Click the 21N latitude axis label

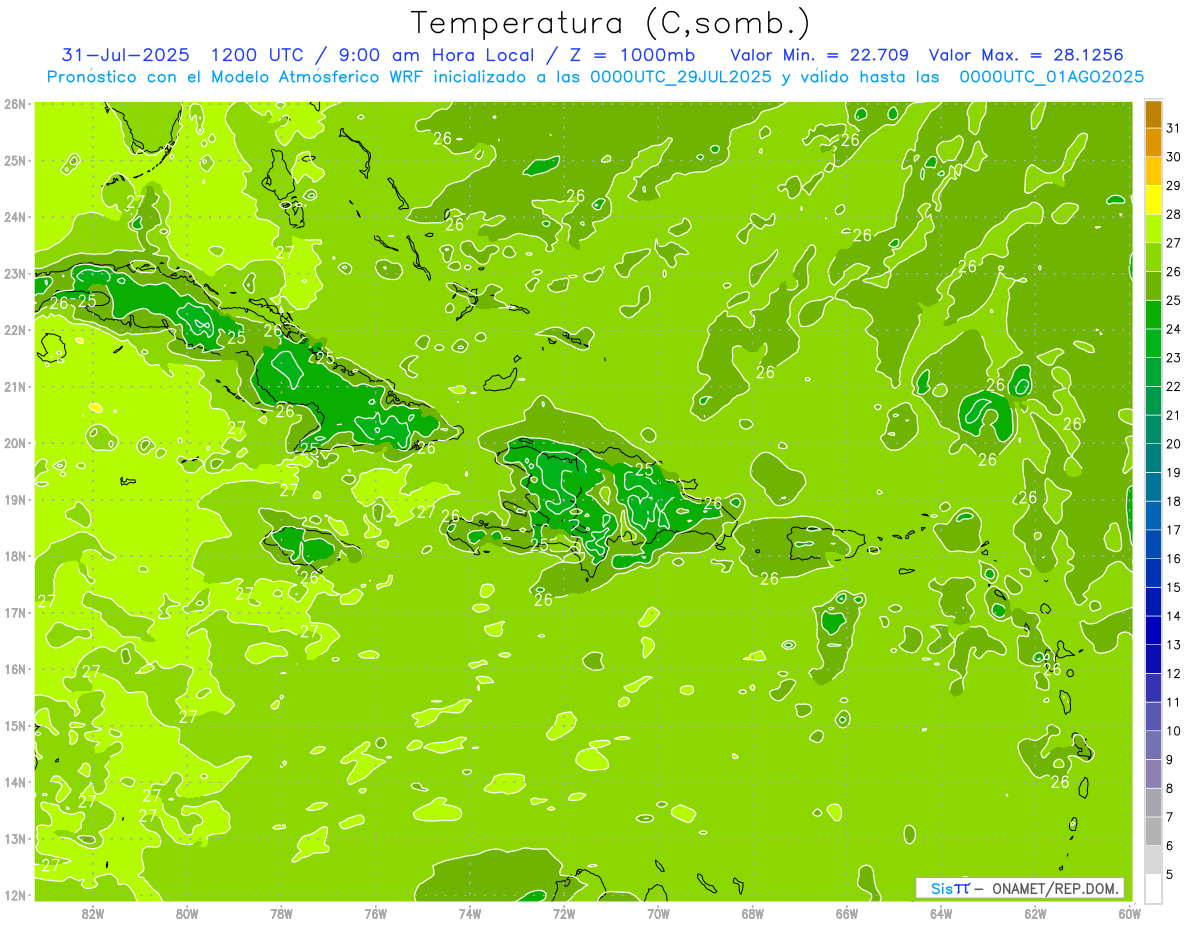click(15, 387)
